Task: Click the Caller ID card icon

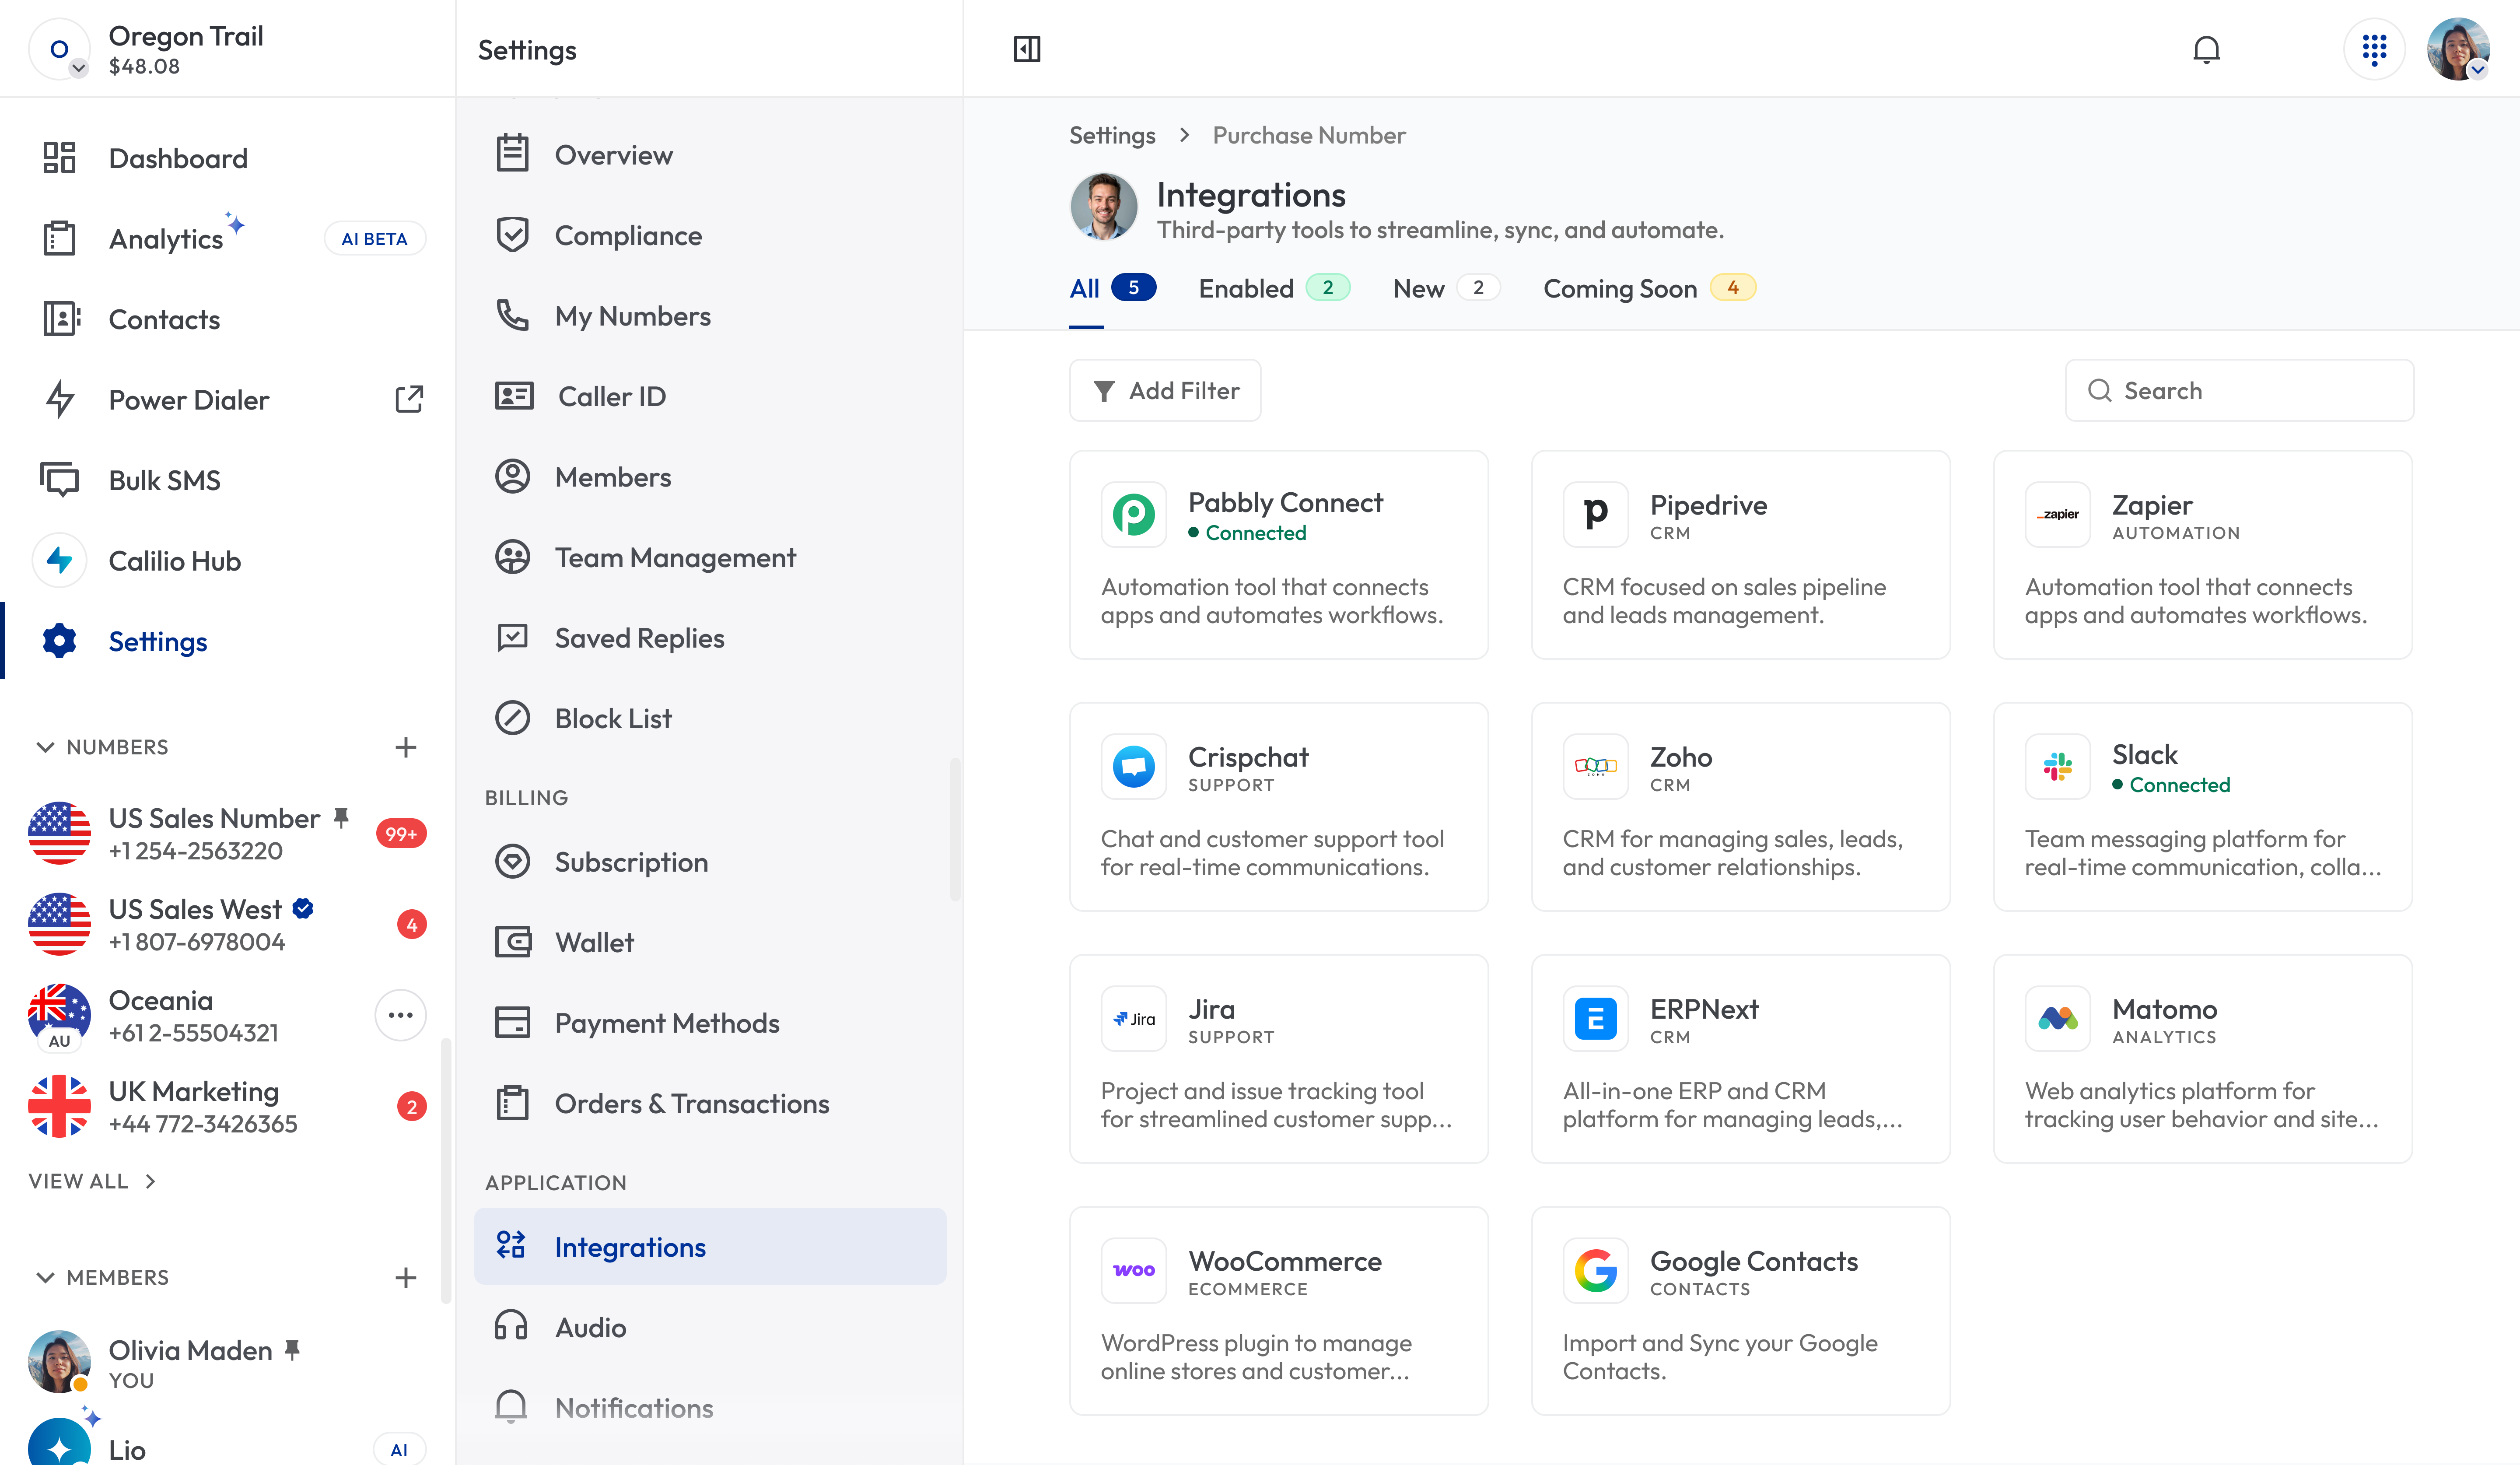Action: click(x=513, y=396)
